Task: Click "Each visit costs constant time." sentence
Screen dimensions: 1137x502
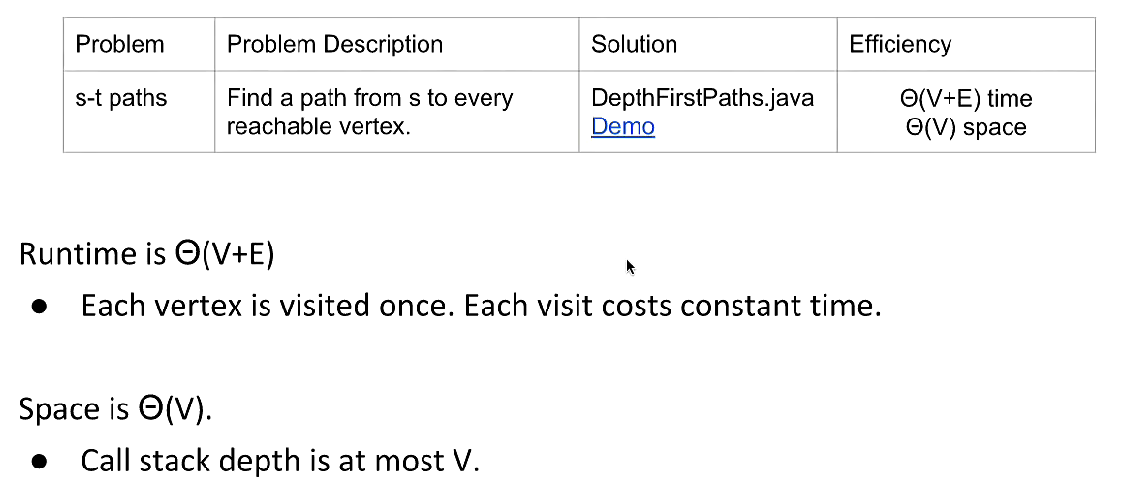Action: pos(673,305)
